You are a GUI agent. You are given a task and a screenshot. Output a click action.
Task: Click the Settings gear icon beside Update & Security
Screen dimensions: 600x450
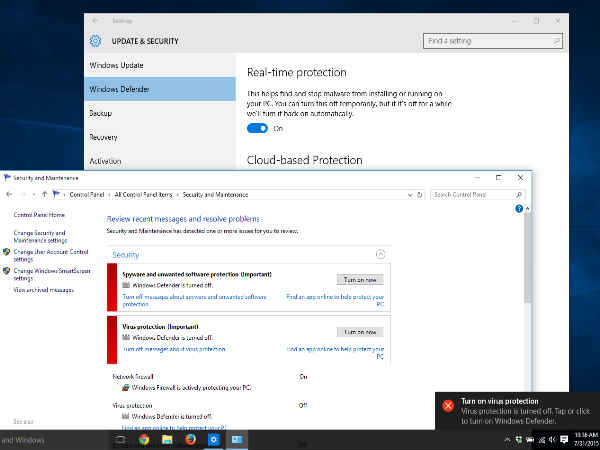point(95,41)
